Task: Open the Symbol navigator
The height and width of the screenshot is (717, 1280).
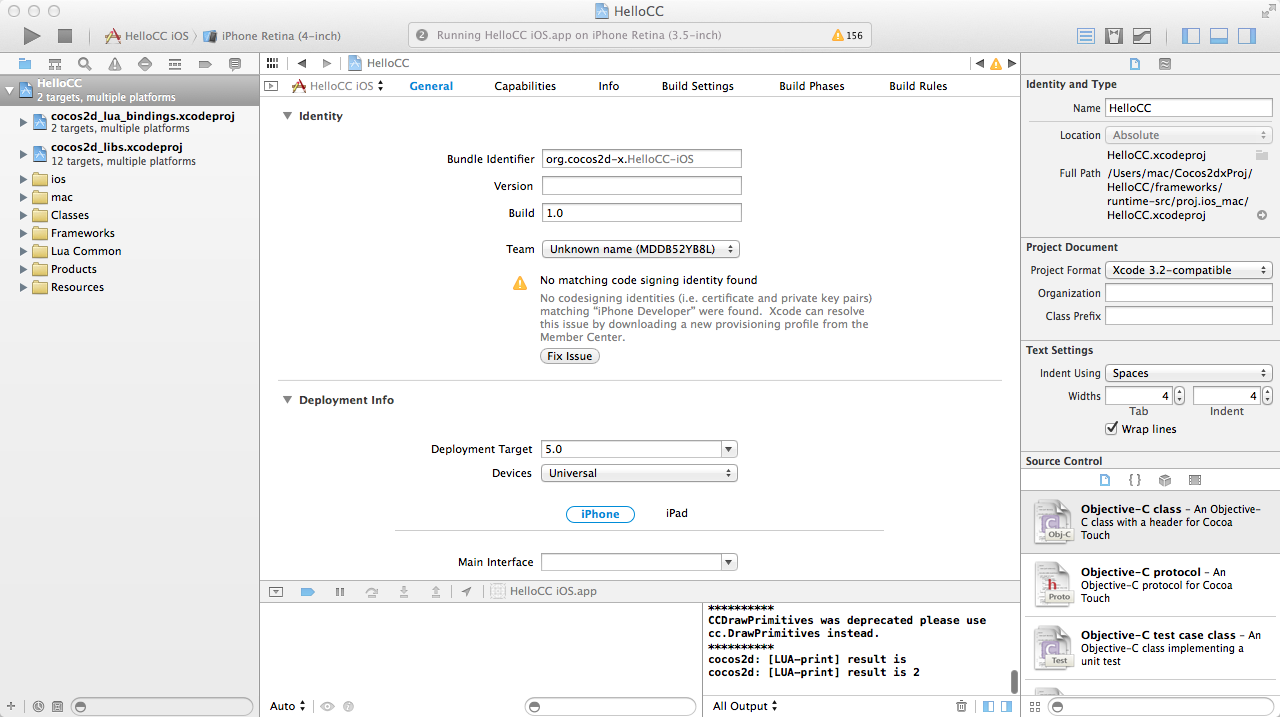Action: pos(55,64)
